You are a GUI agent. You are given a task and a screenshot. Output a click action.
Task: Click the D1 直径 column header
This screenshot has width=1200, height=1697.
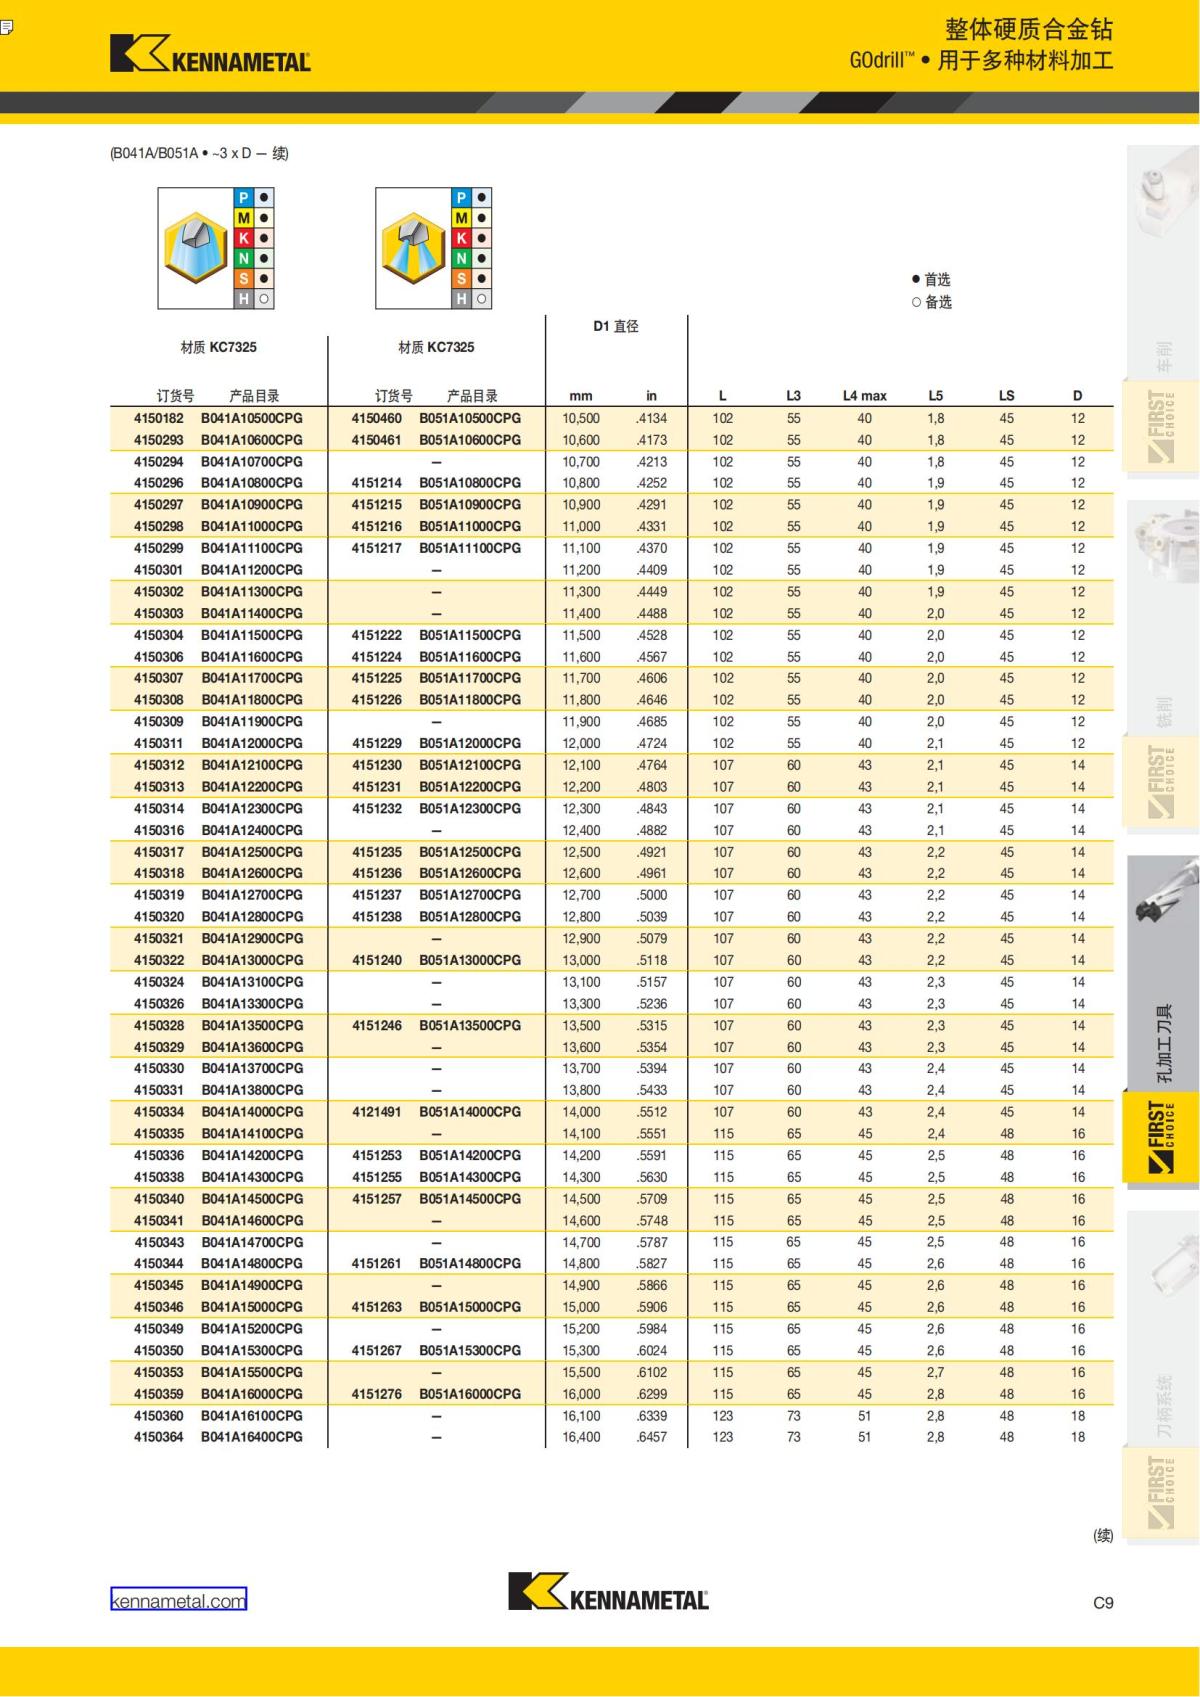[615, 326]
